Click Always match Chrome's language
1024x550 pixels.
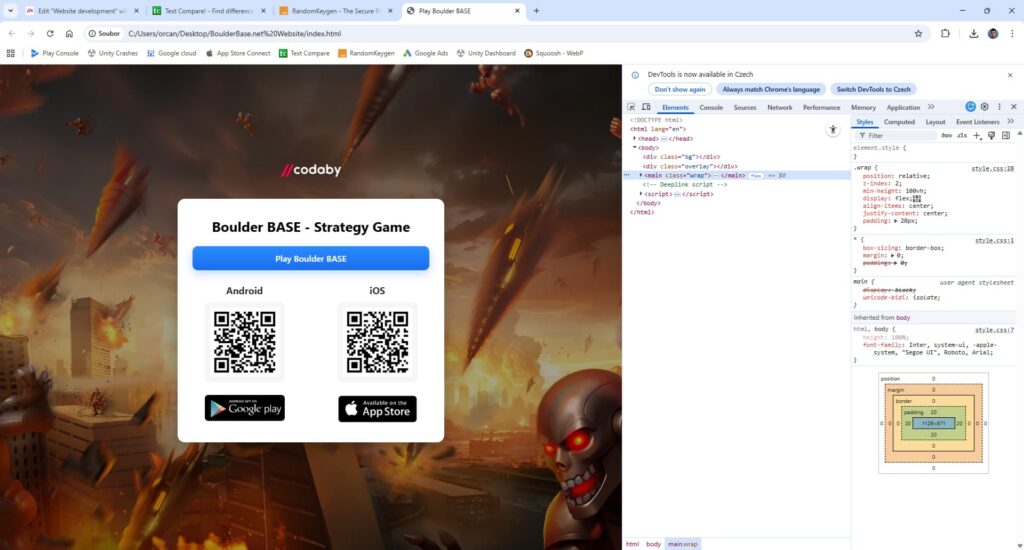pyautogui.click(x=771, y=89)
